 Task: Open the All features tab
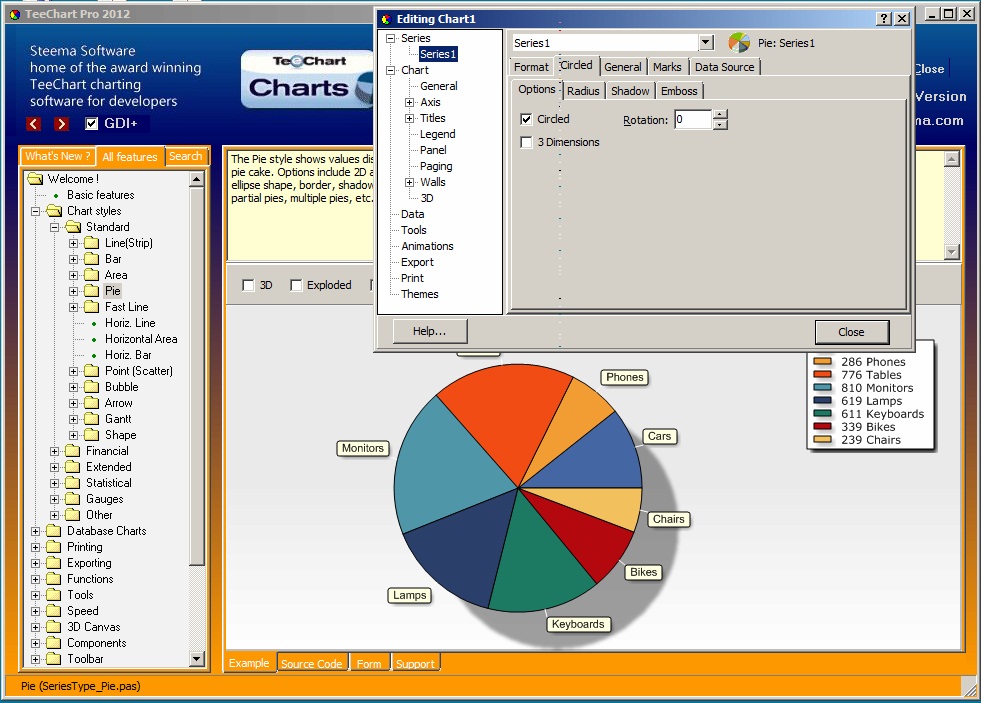click(130, 156)
